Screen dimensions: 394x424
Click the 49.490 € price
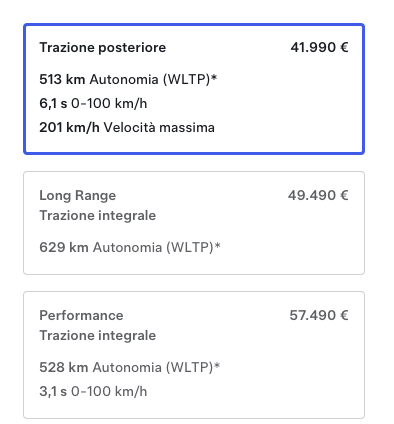318,195
